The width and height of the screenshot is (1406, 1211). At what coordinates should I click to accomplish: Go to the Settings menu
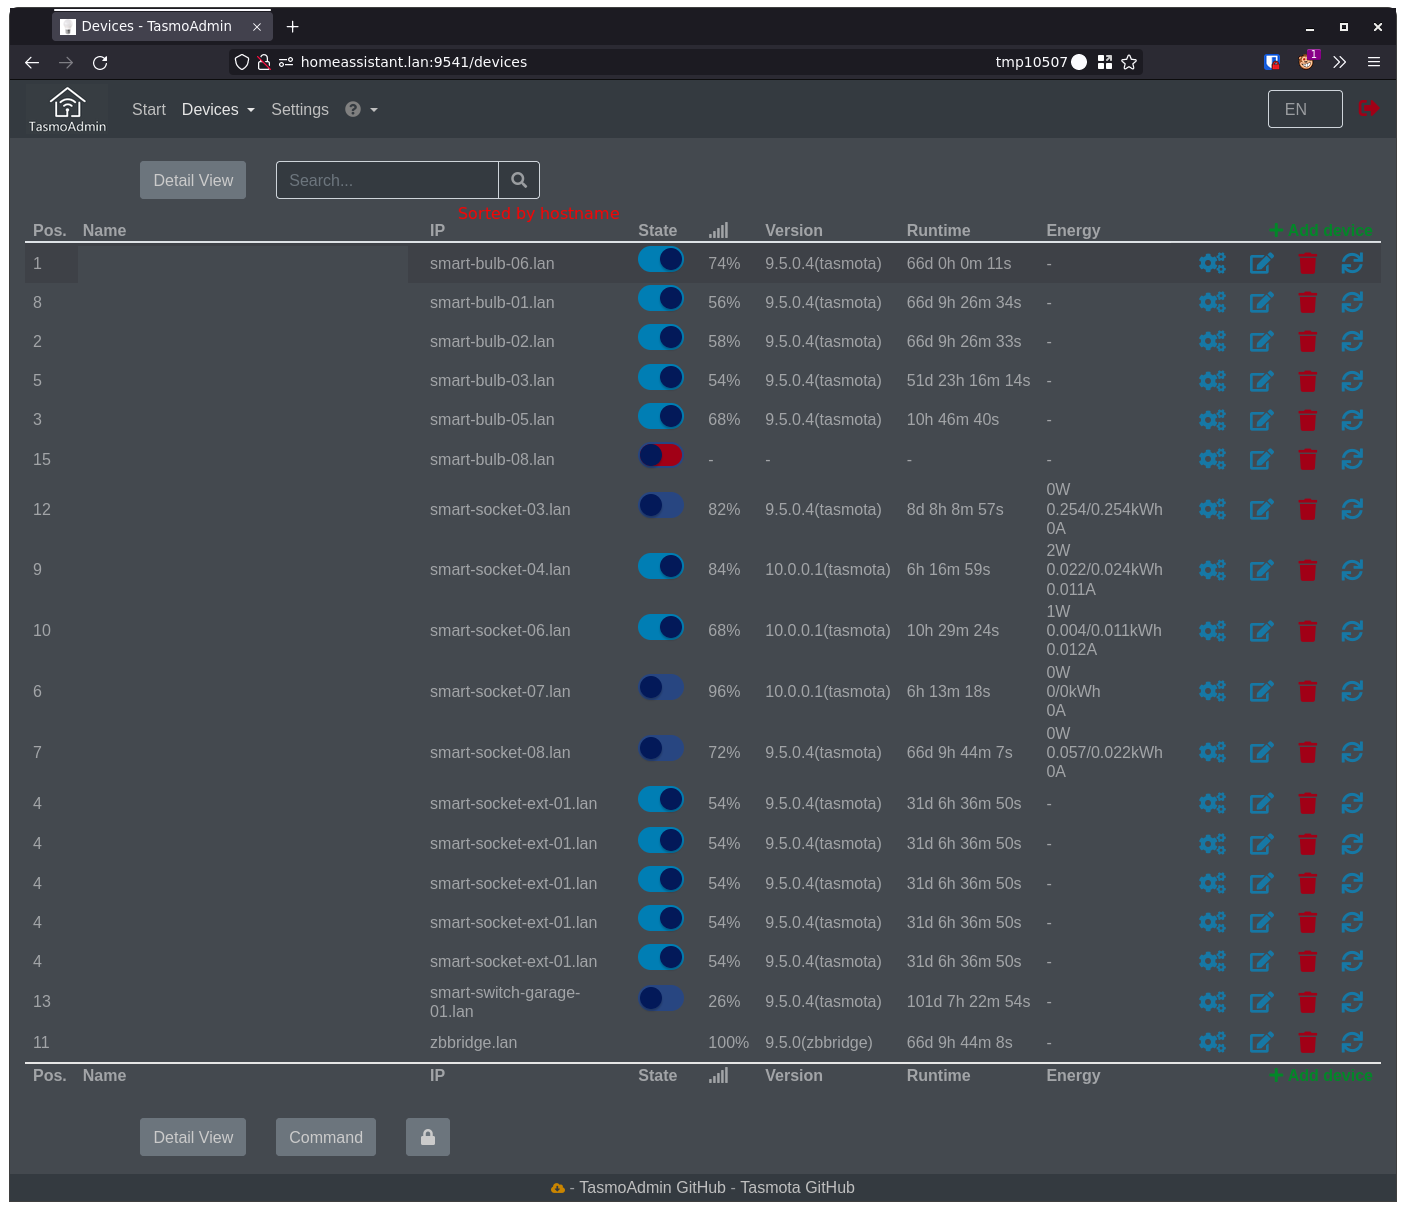(x=300, y=109)
